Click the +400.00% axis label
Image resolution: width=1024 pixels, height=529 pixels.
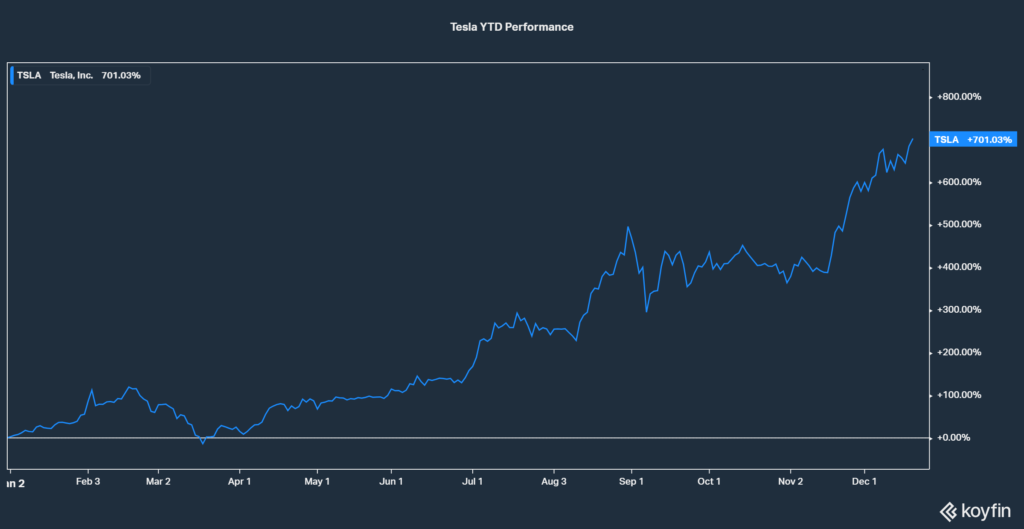[x=959, y=267]
